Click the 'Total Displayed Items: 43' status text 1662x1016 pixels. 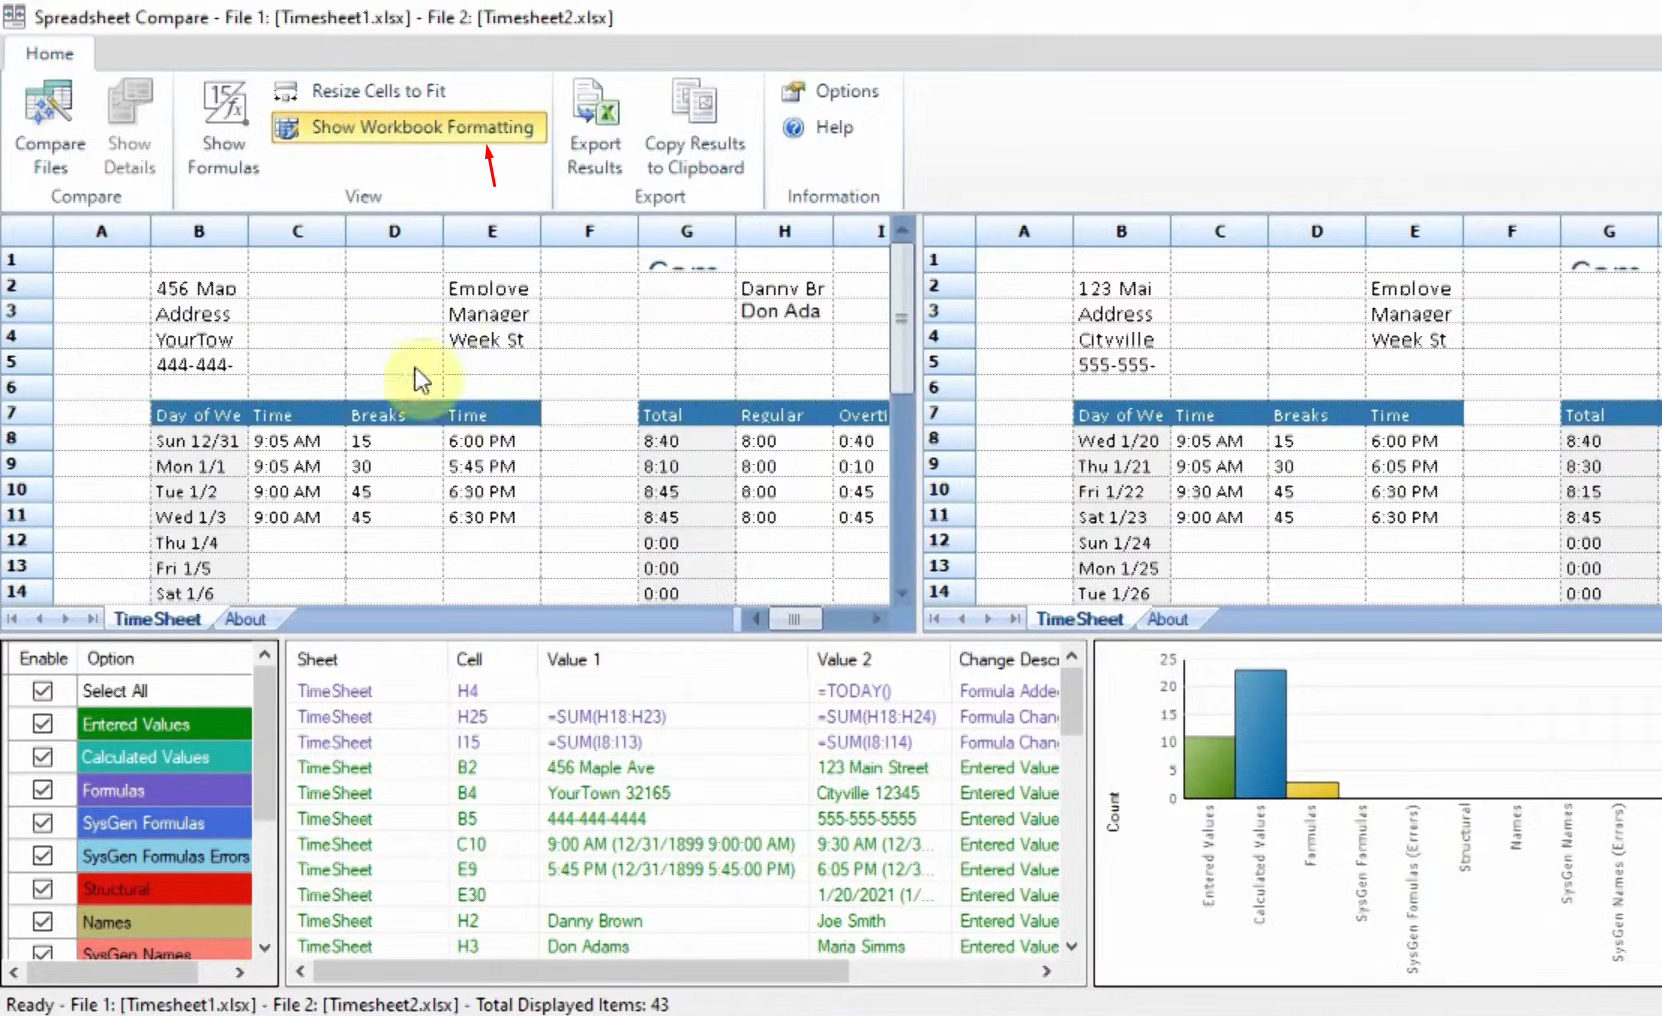click(572, 1004)
